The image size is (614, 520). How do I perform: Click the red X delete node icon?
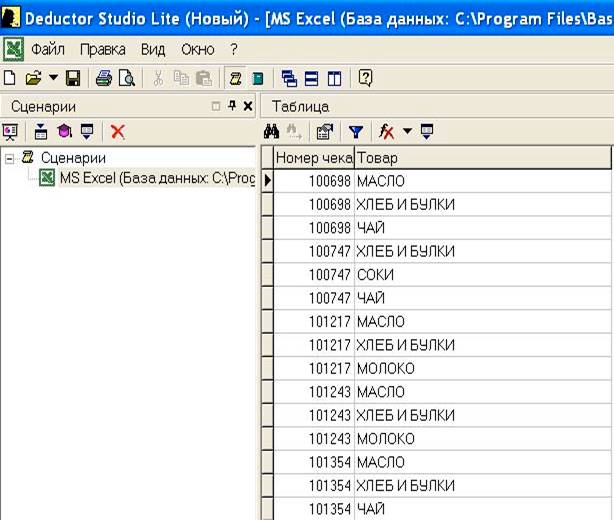pos(117,132)
